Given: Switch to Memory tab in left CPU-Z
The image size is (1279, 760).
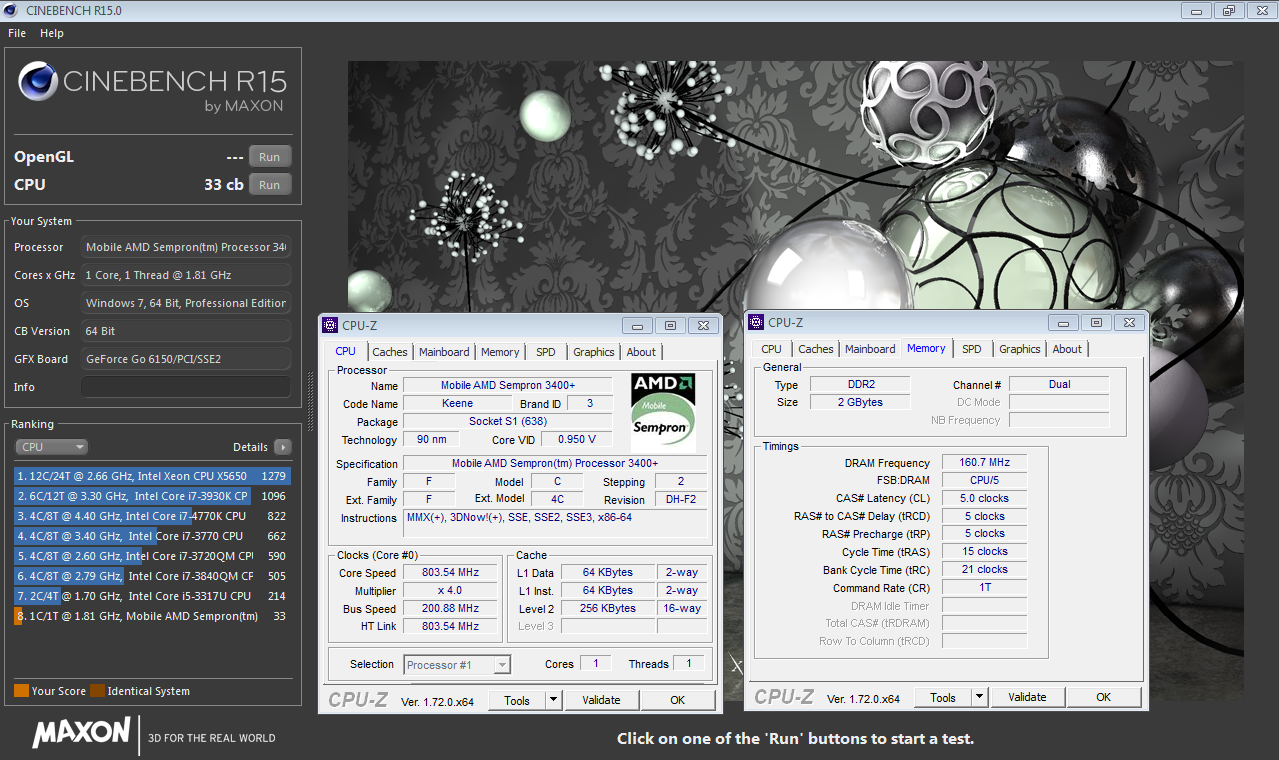Looking at the screenshot, I should click(500, 352).
